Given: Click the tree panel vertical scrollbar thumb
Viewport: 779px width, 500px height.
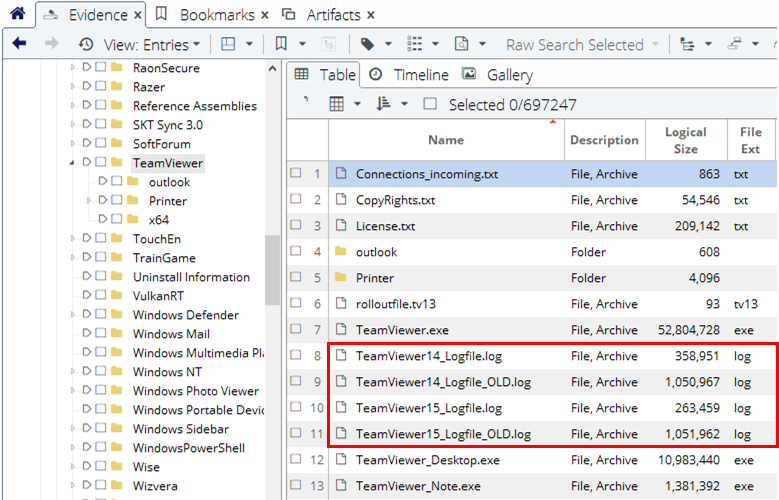Looking at the screenshot, I should 272,269.
